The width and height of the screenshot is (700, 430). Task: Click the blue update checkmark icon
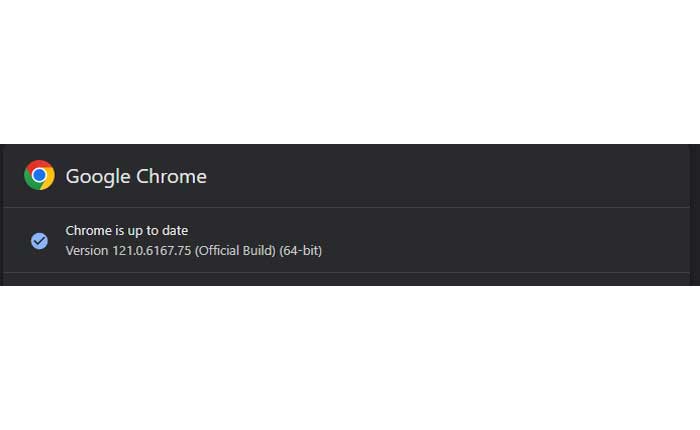click(39, 241)
